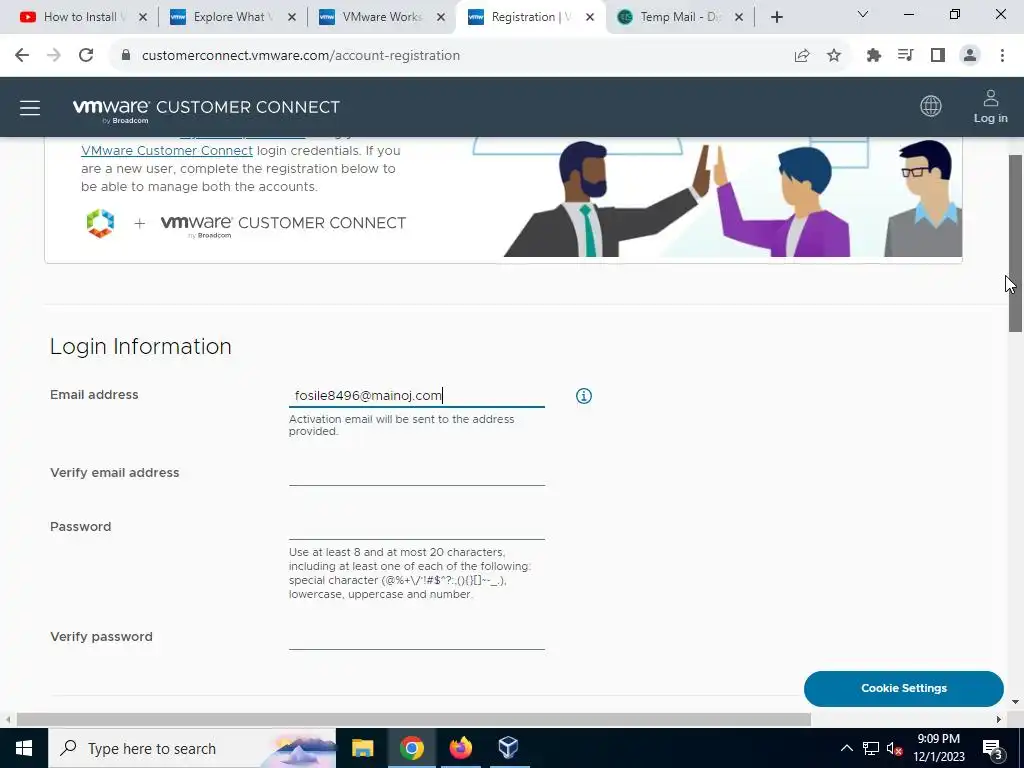Image resolution: width=1024 pixels, height=768 pixels.
Task: Open the media control icon in Chrome toolbar
Action: pyautogui.click(x=906, y=56)
